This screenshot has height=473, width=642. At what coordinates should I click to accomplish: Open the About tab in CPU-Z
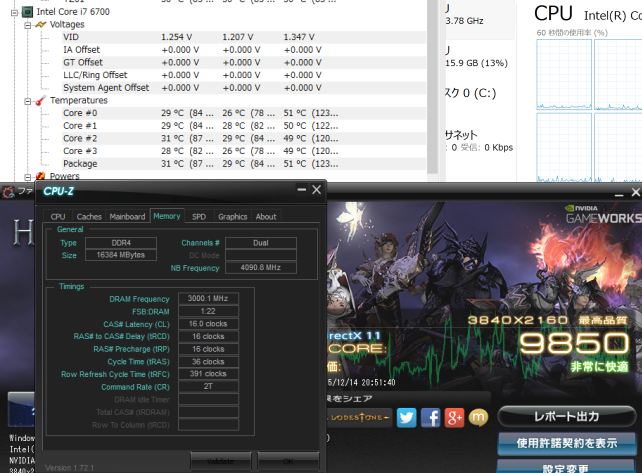tap(266, 217)
